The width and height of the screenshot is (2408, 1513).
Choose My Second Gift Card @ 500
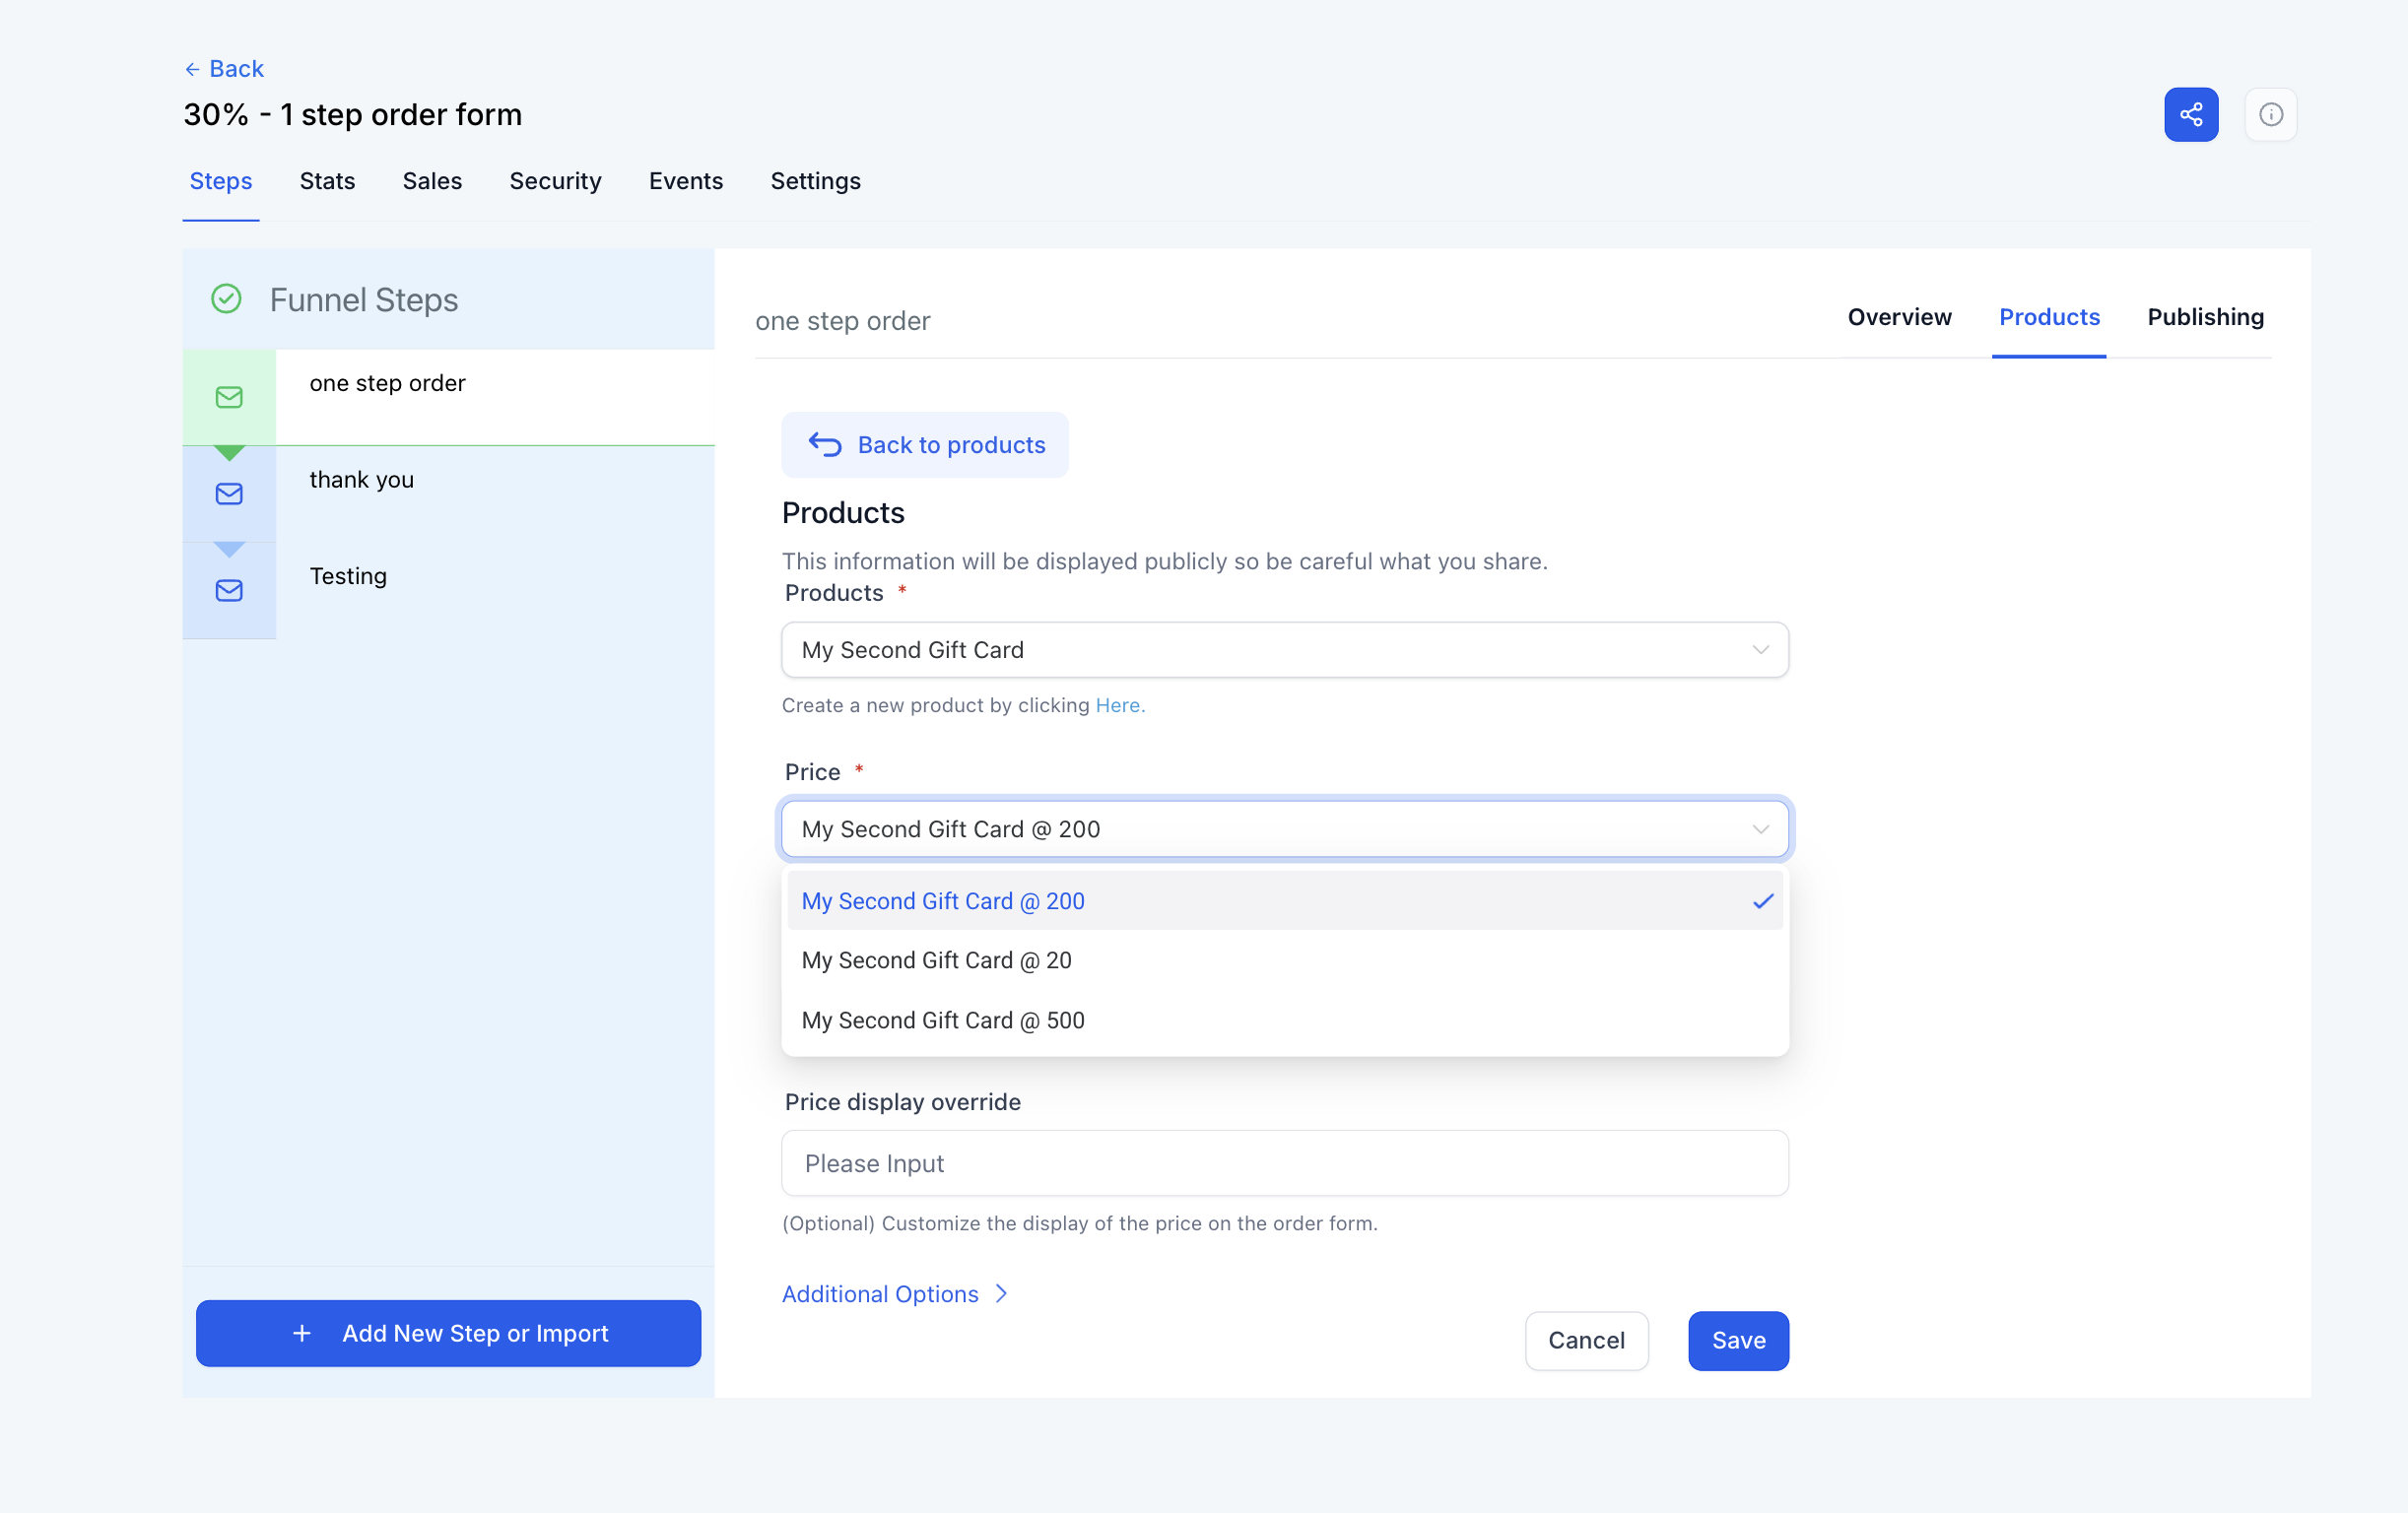[x=942, y=1020]
